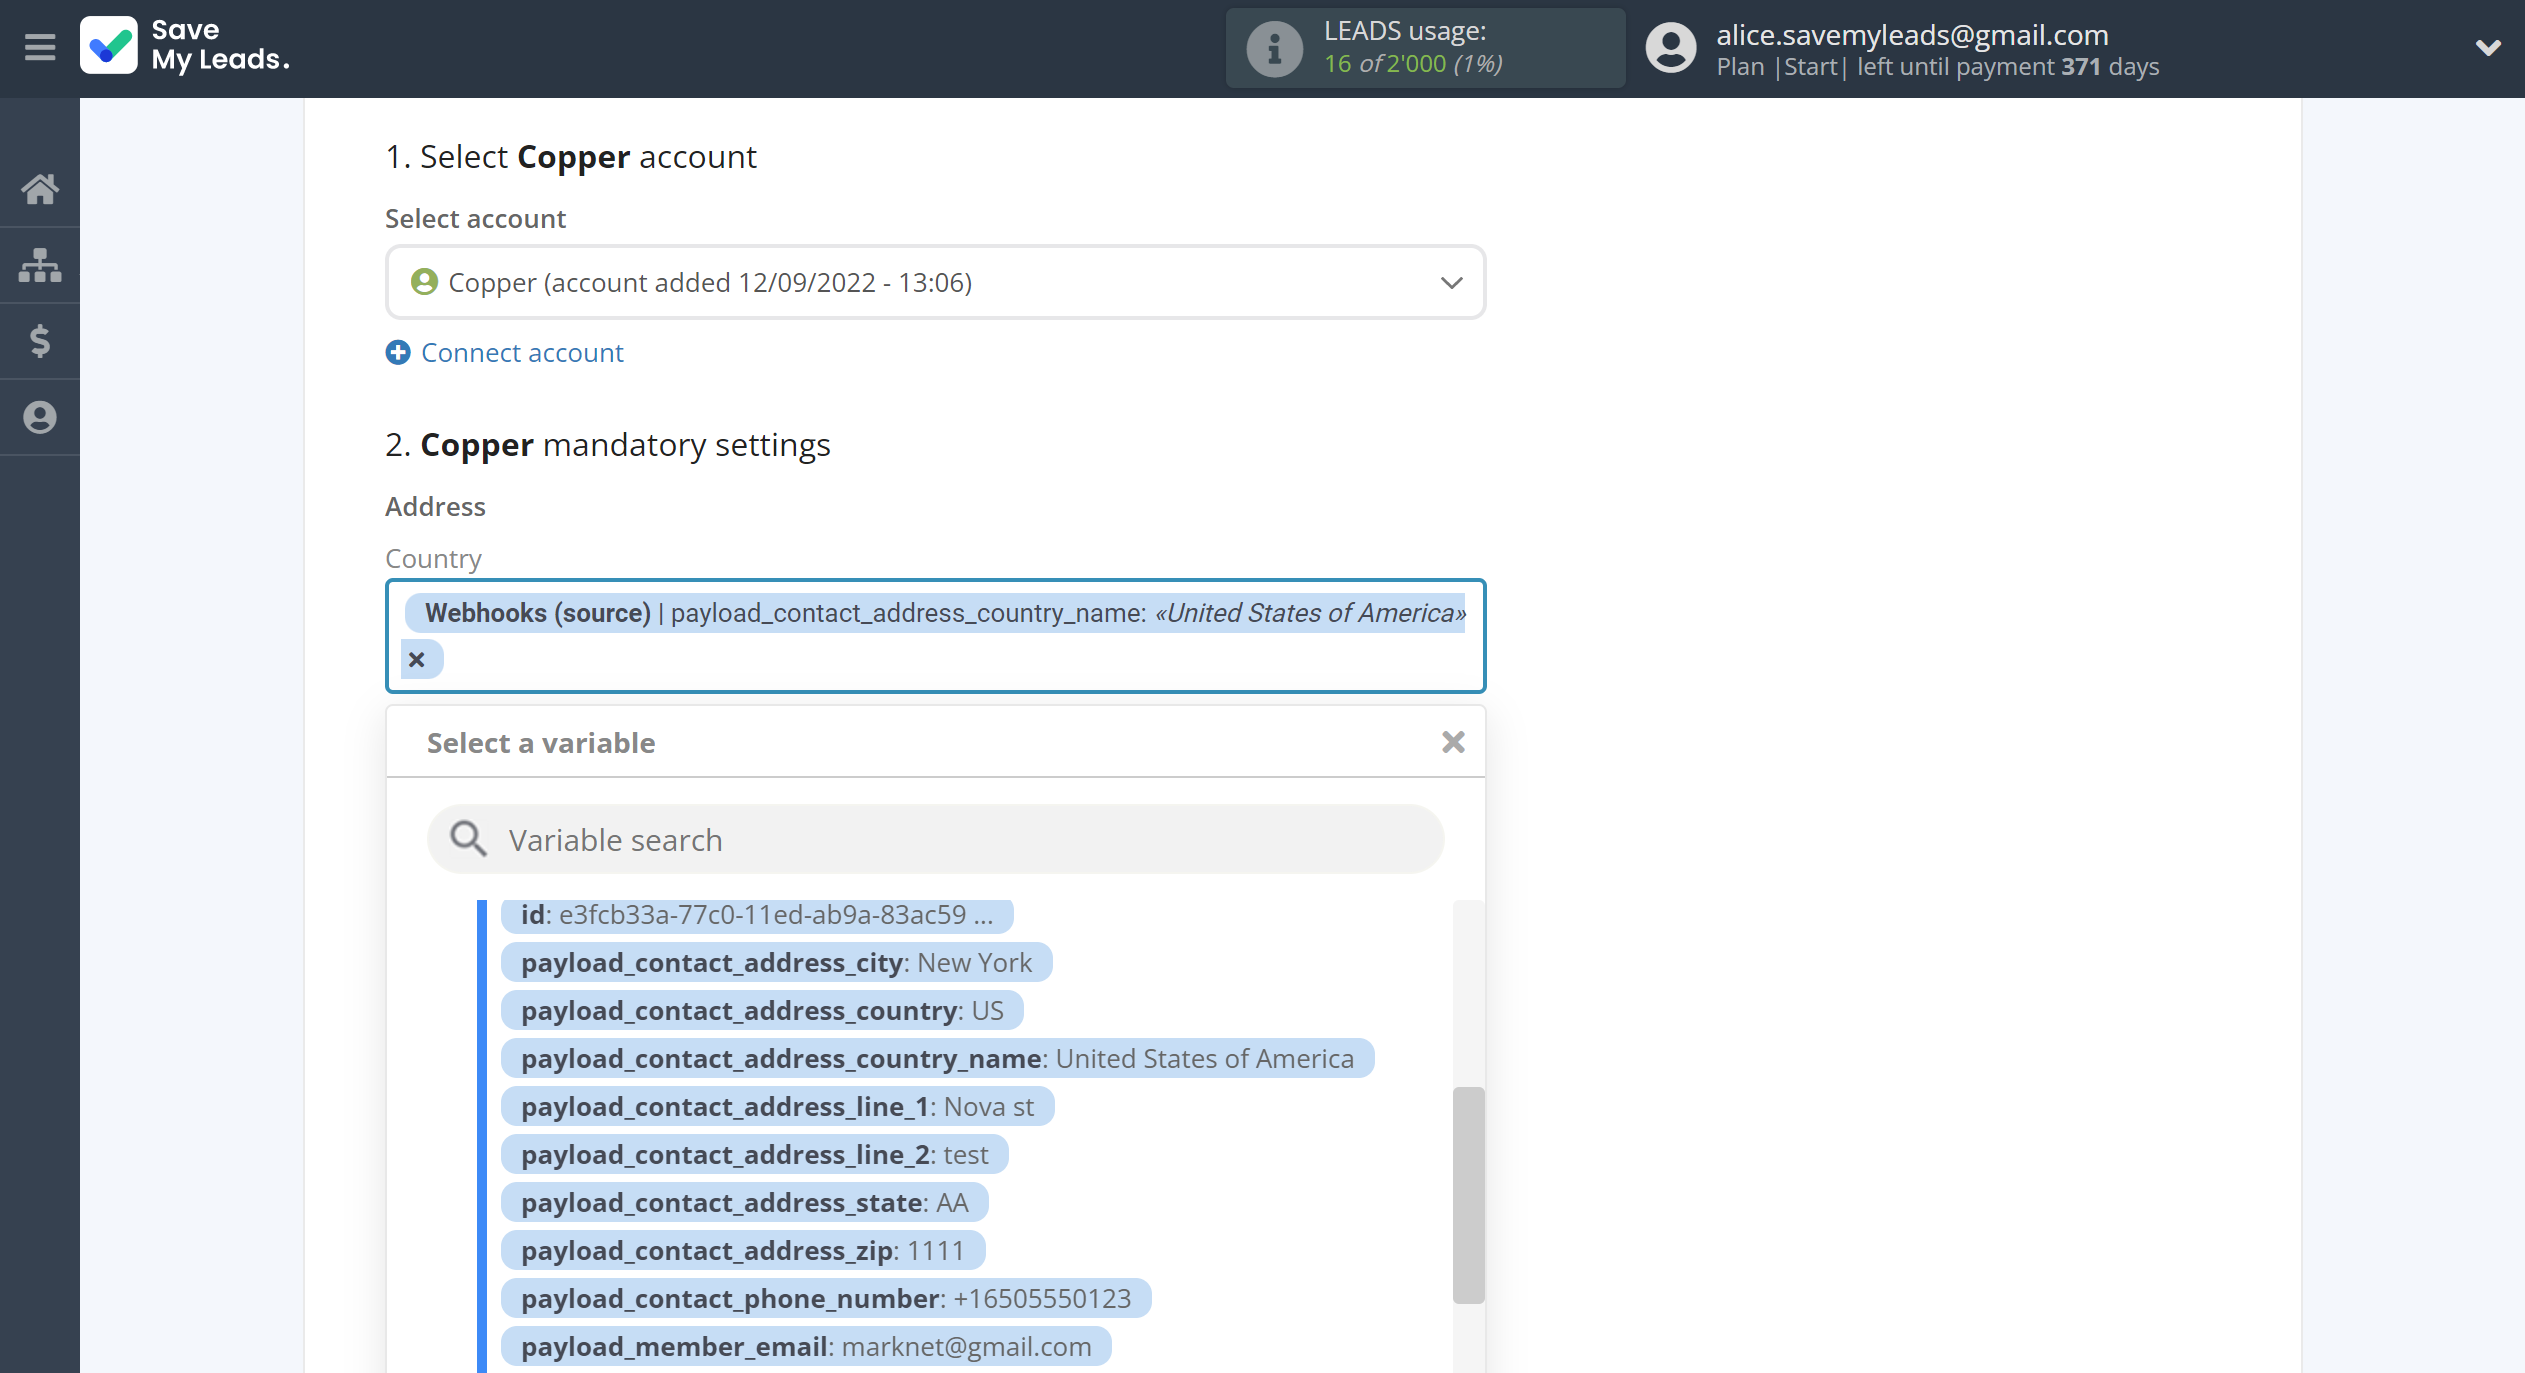Click the variable list scrollbar thumb

click(x=1468, y=1195)
